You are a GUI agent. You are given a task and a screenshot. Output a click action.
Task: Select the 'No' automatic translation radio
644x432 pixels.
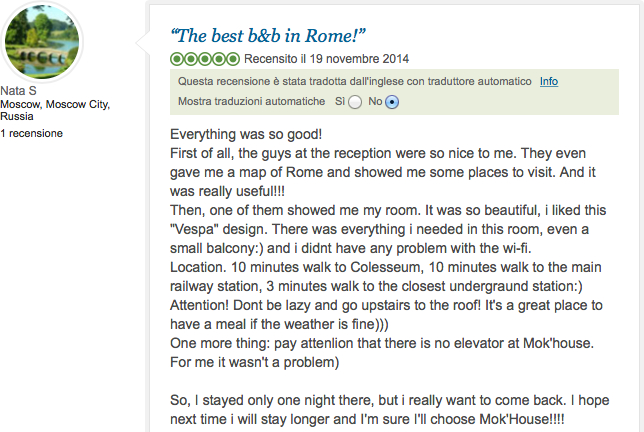tap(392, 102)
